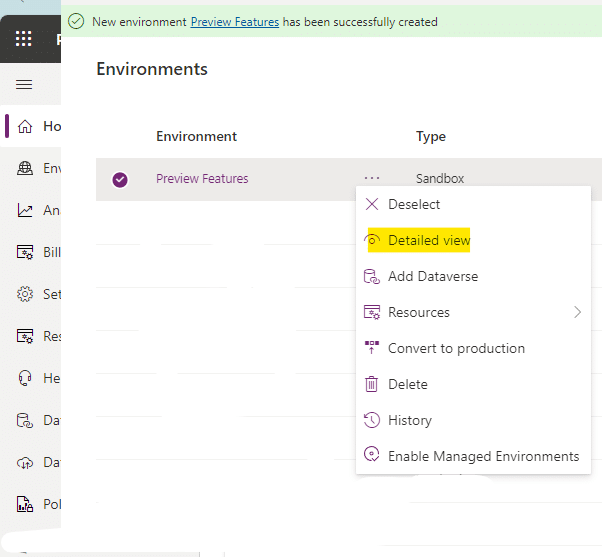Open Settings gear icon in sidebar
Image resolution: width=602 pixels, height=557 pixels.
pyautogui.click(x=26, y=295)
